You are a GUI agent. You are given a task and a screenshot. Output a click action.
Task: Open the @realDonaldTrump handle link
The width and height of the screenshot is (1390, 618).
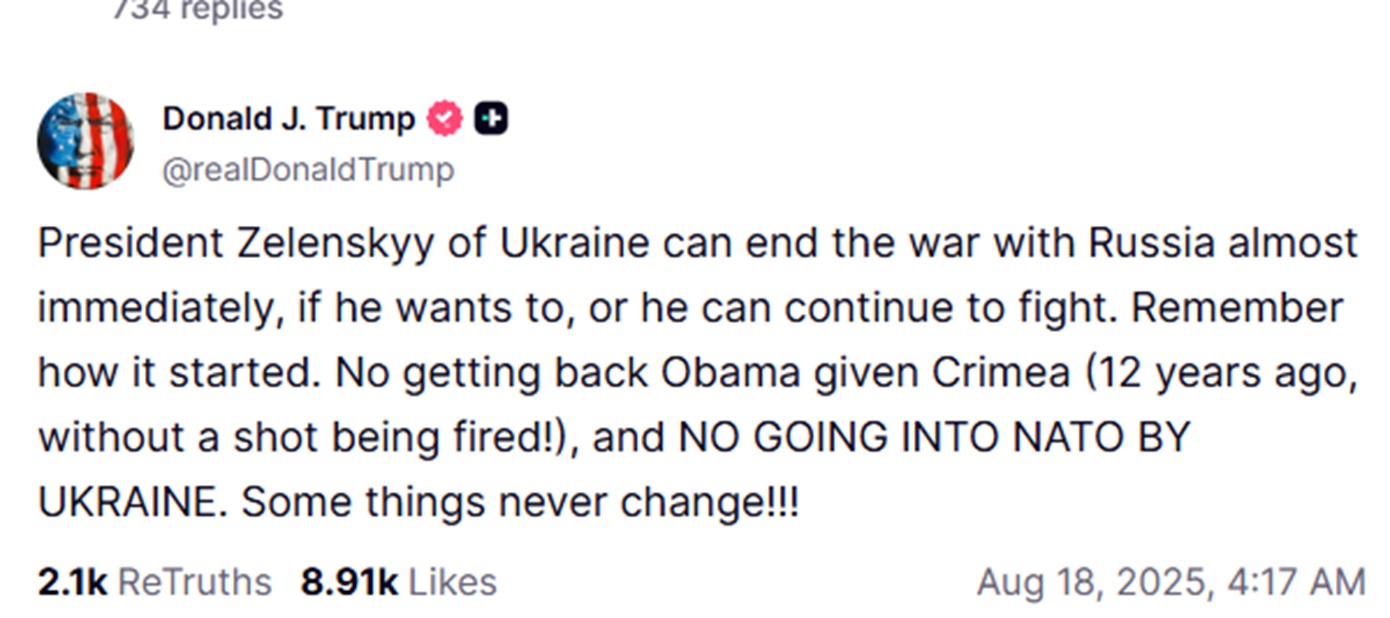308,170
